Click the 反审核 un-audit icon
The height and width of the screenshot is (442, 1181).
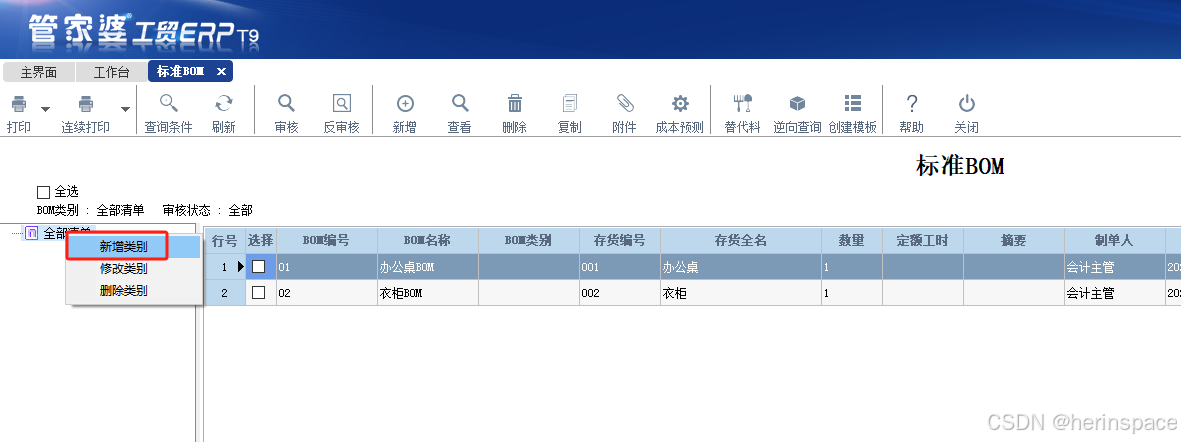[x=342, y=103]
